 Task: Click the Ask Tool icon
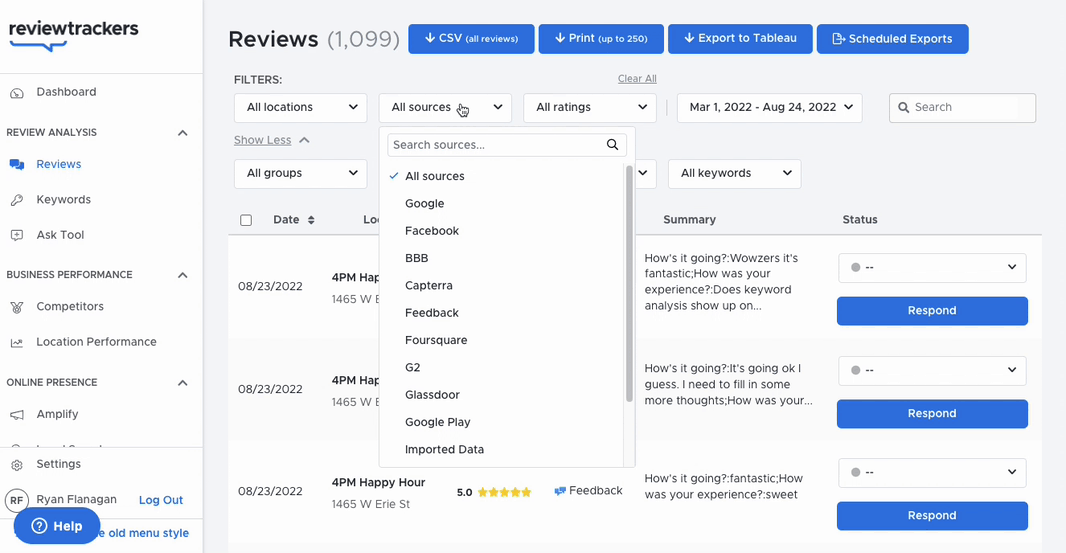[x=17, y=235]
